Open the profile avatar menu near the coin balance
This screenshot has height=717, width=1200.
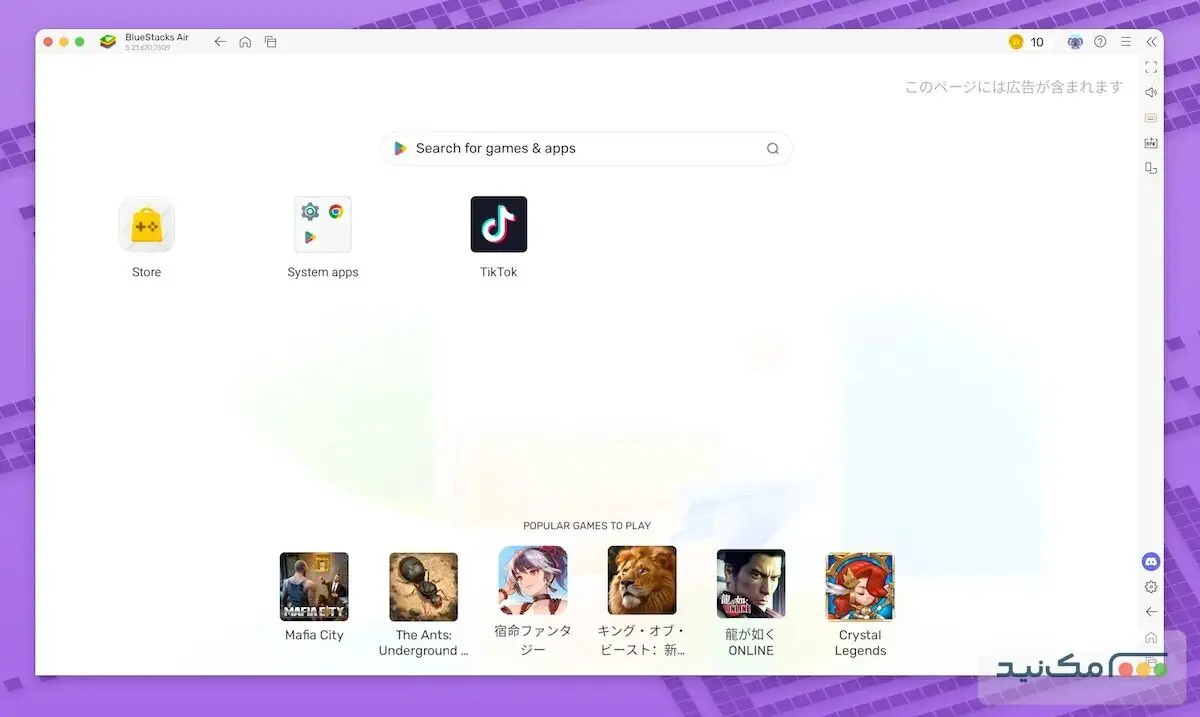[x=1074, y=42]
